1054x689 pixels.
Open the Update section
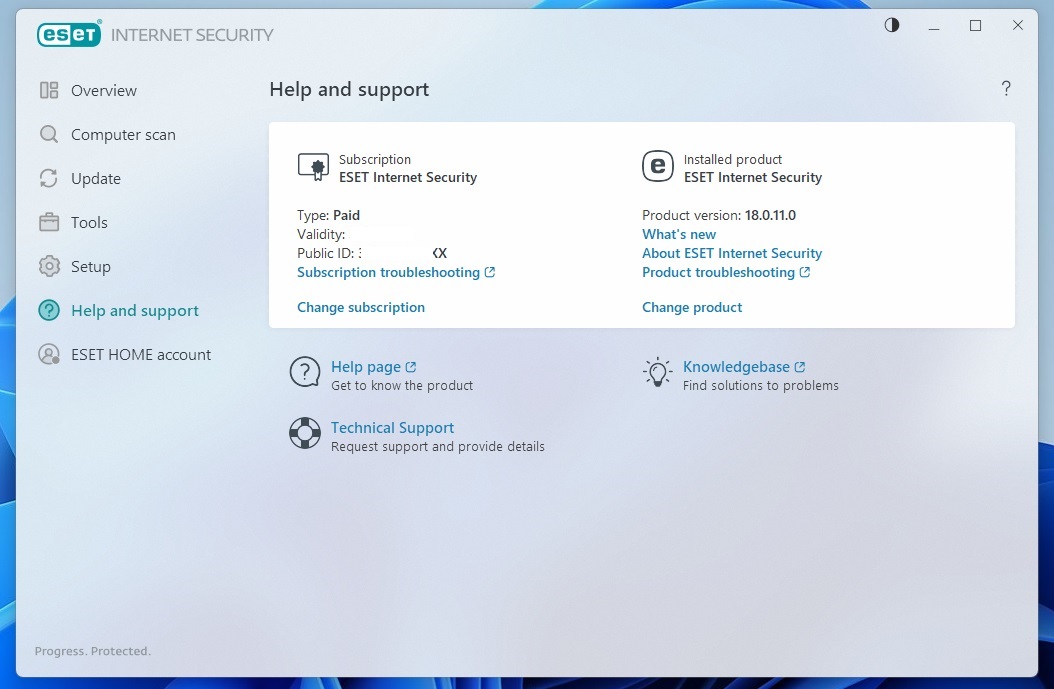(x=96, y=179)
